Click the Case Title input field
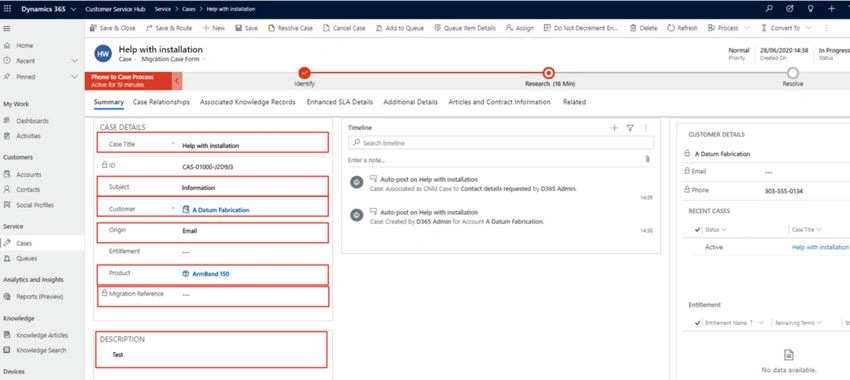Screen dimensions: 850x380 pyautogui.click(x=254, y=145)
